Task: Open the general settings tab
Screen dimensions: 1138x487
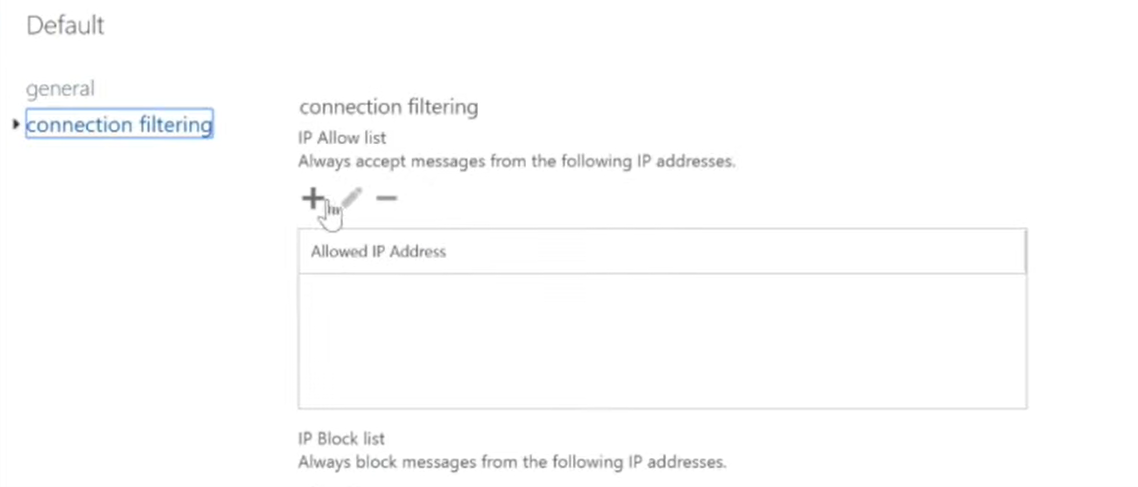Action: point(60,89)
